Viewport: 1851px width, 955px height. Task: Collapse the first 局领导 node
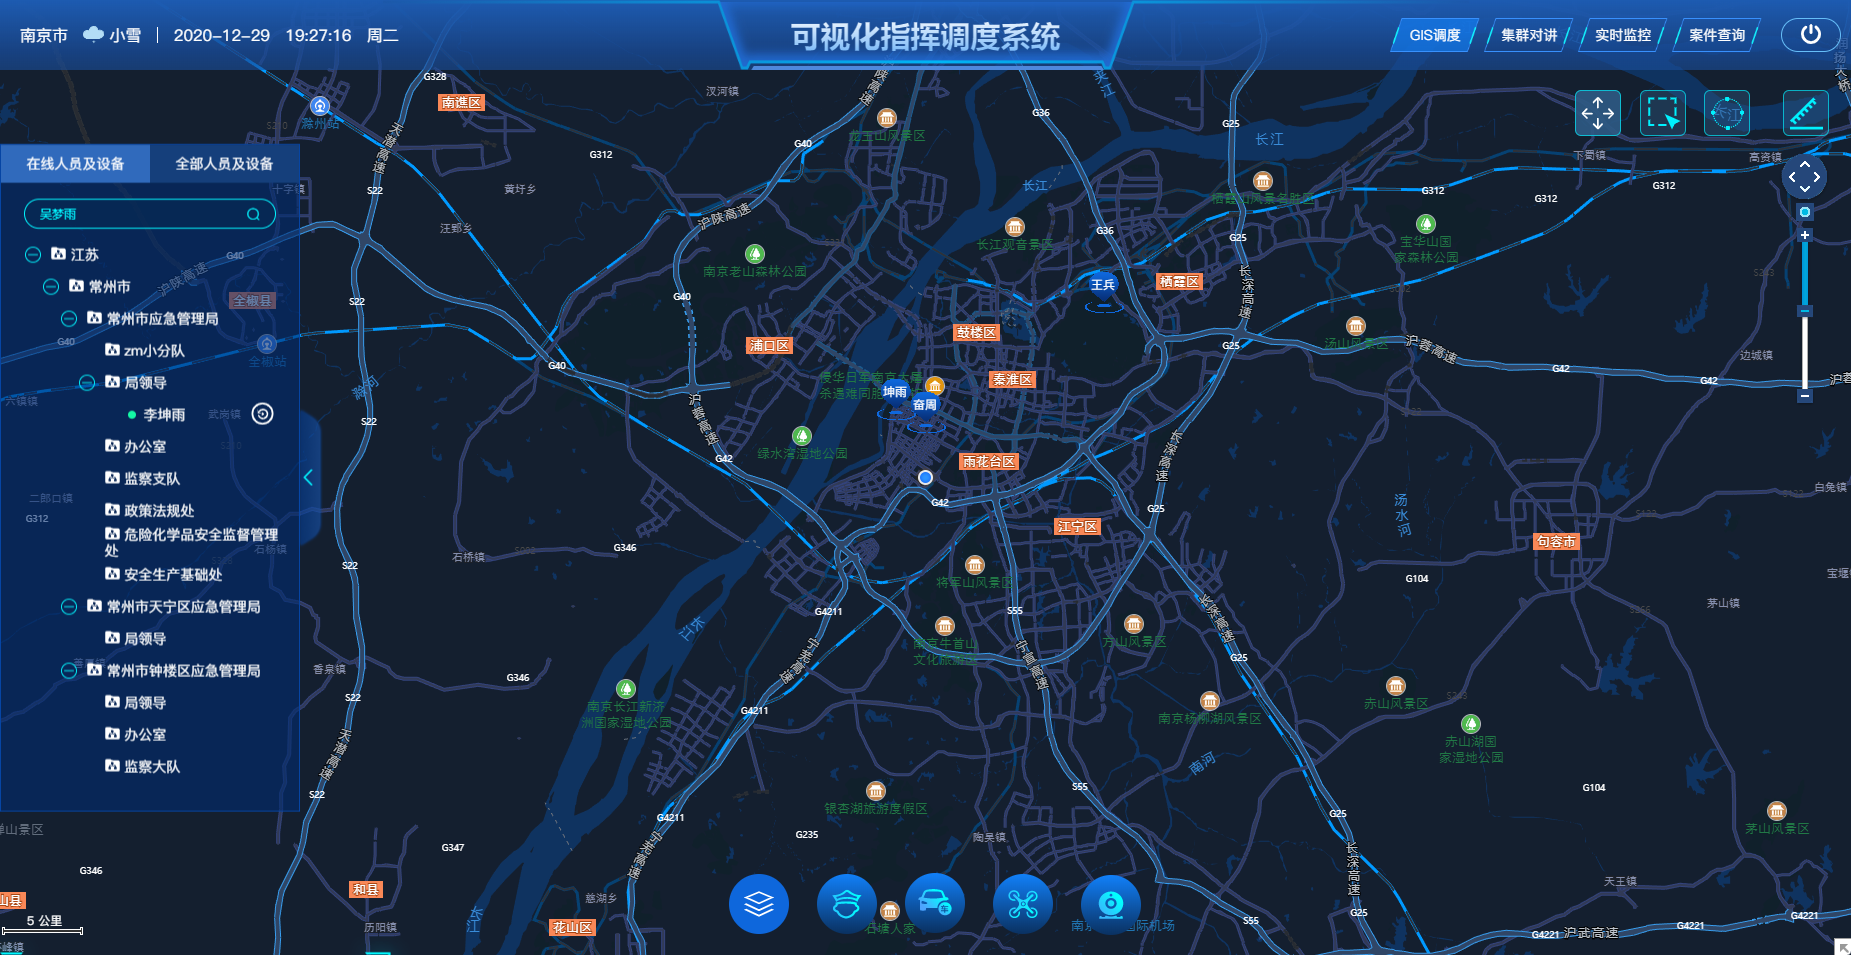[87, 382]
